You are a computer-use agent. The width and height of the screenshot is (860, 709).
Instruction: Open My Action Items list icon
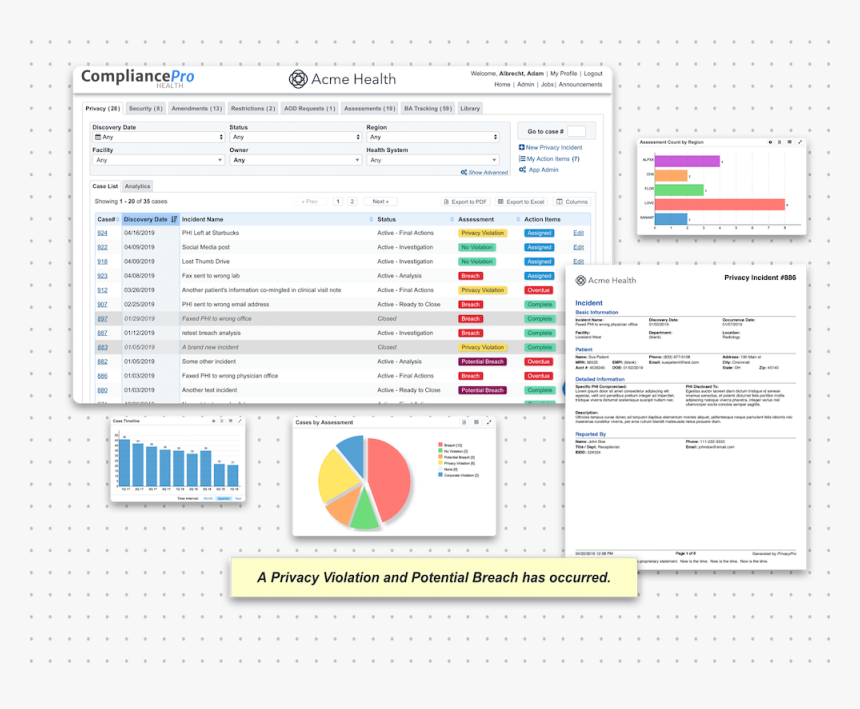pos(522,158)
